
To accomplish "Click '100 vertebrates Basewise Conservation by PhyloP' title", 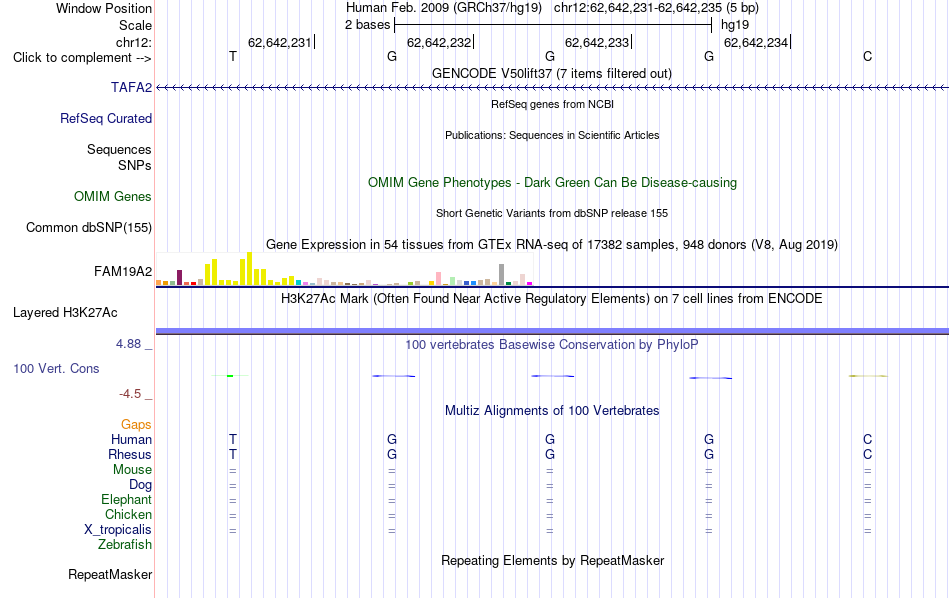I will (x=552, y=345).
